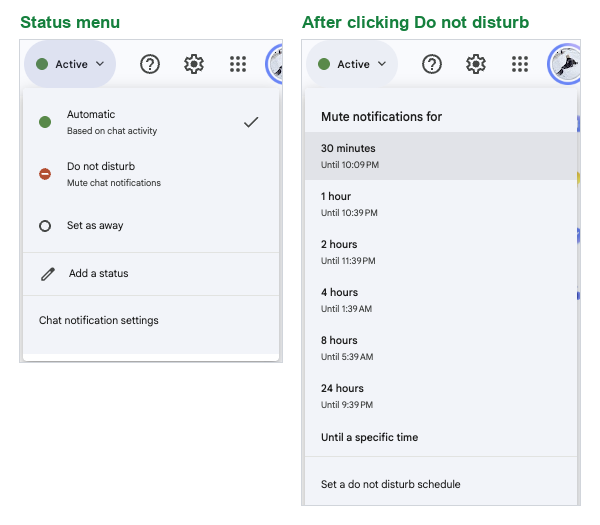
Task: Select Until a specific time
Action: (x=441, y=437)
